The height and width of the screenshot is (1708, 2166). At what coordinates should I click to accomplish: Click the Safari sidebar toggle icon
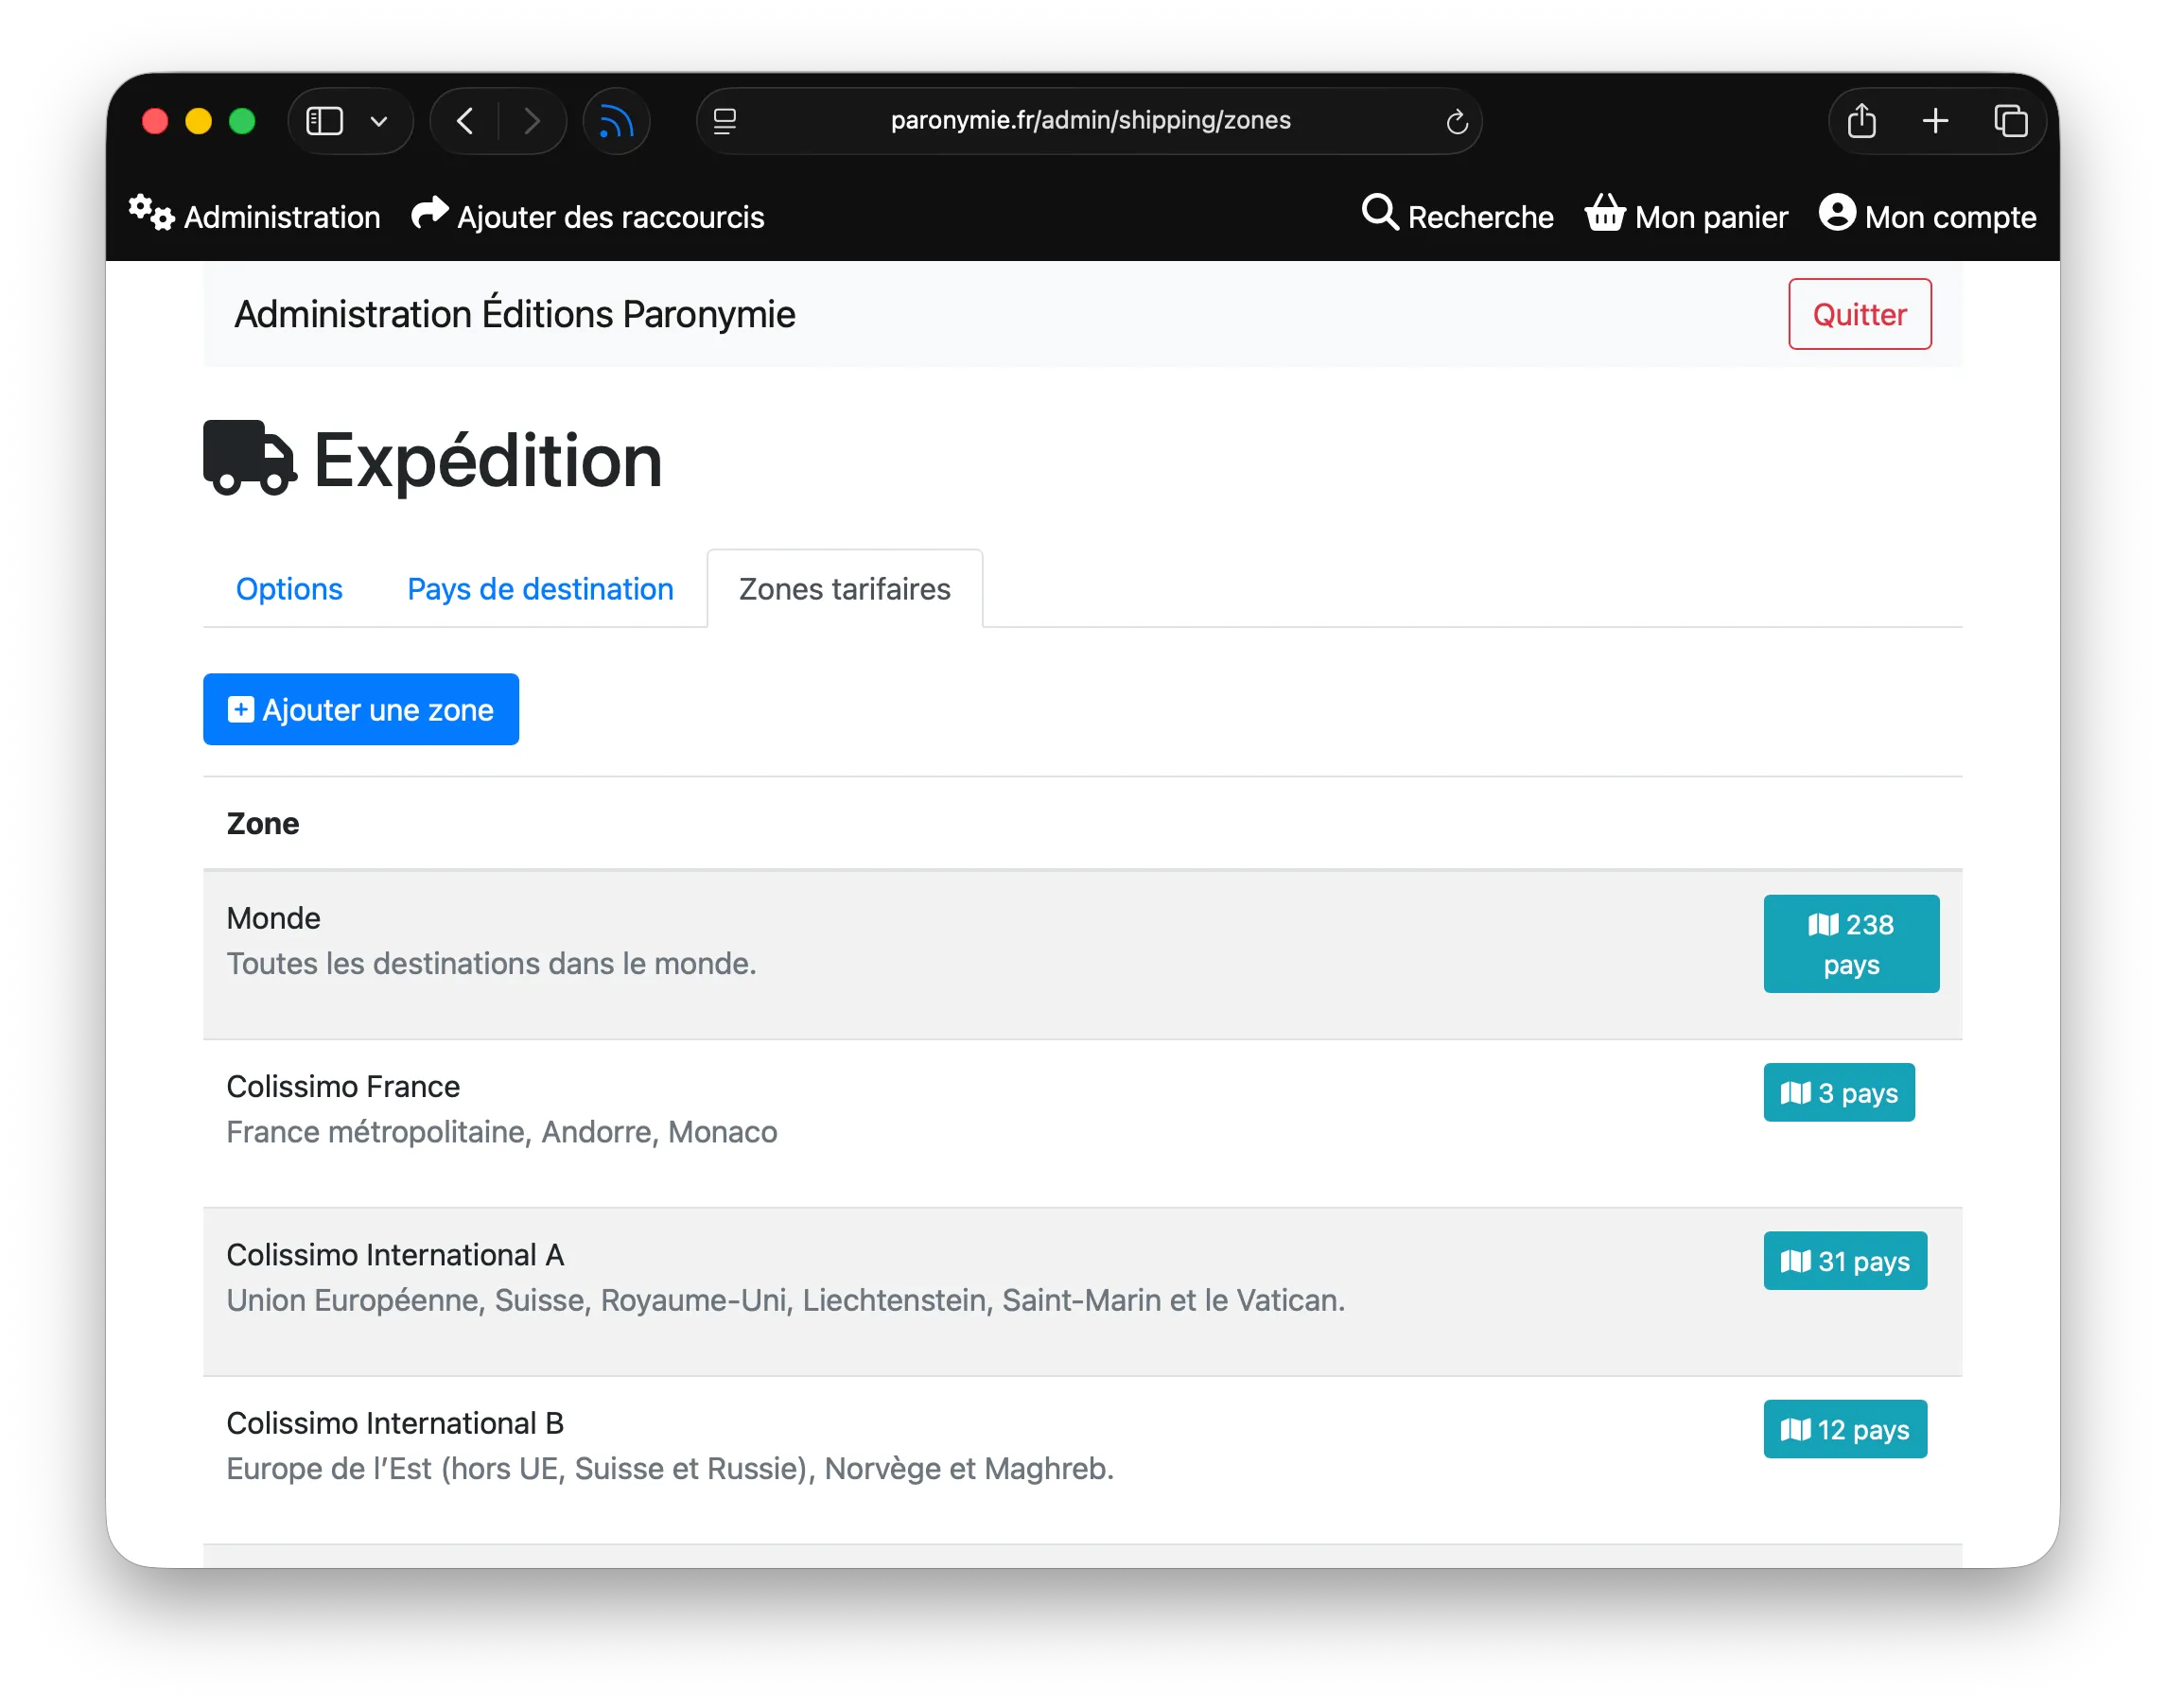(x=324, y=121)
